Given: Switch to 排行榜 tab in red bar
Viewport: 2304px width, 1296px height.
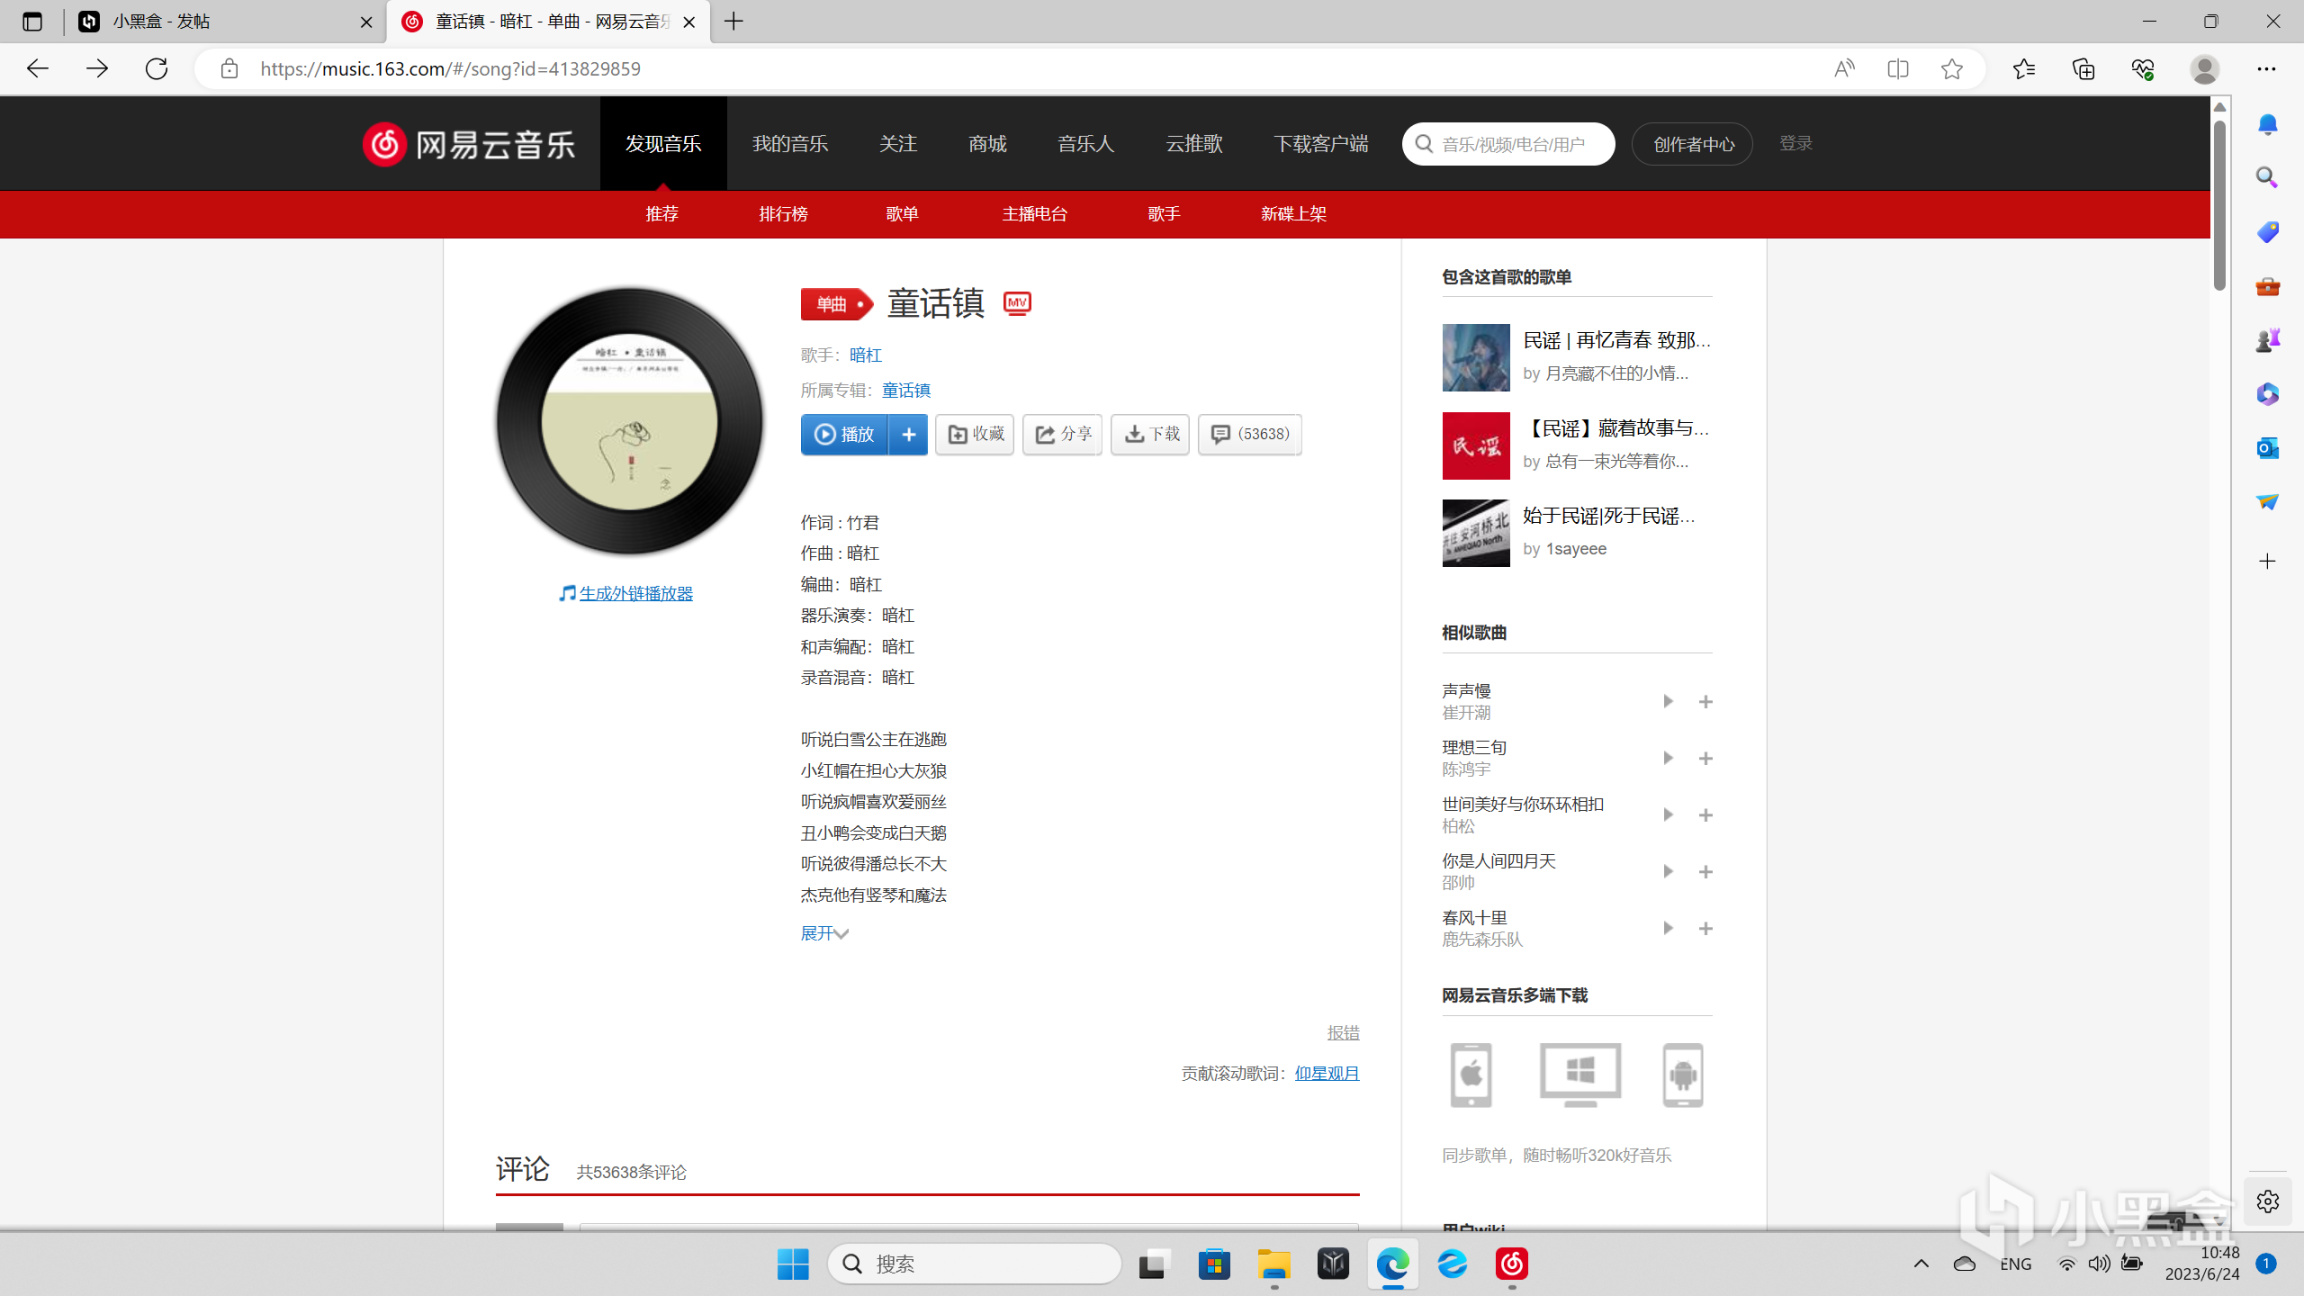Looking at the screenshot, I should pyautogui.click(x=783, y=214).
